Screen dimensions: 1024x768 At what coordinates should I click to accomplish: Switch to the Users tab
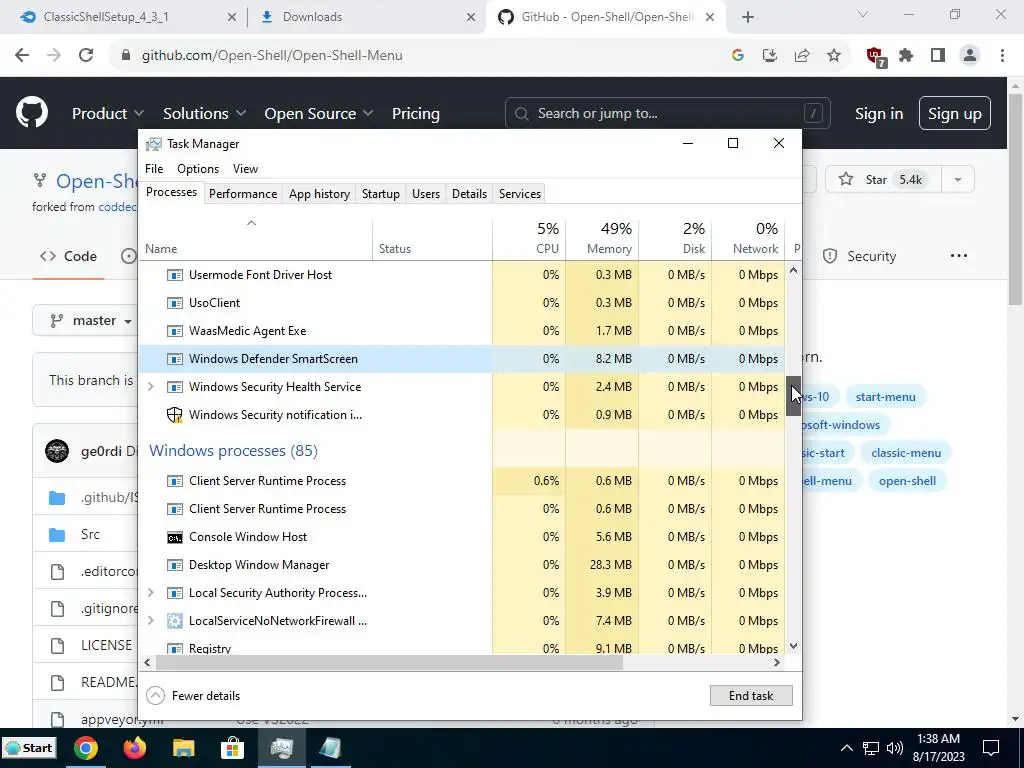click(426, 194)
